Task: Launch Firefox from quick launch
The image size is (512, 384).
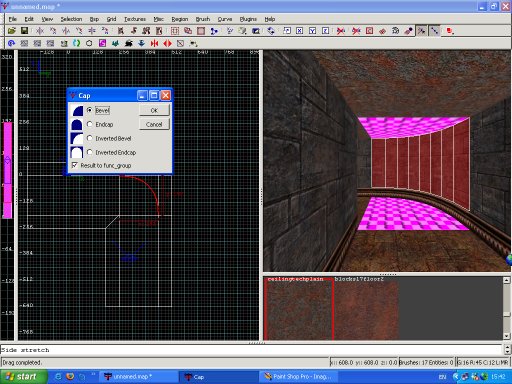Action: (70, 377)
